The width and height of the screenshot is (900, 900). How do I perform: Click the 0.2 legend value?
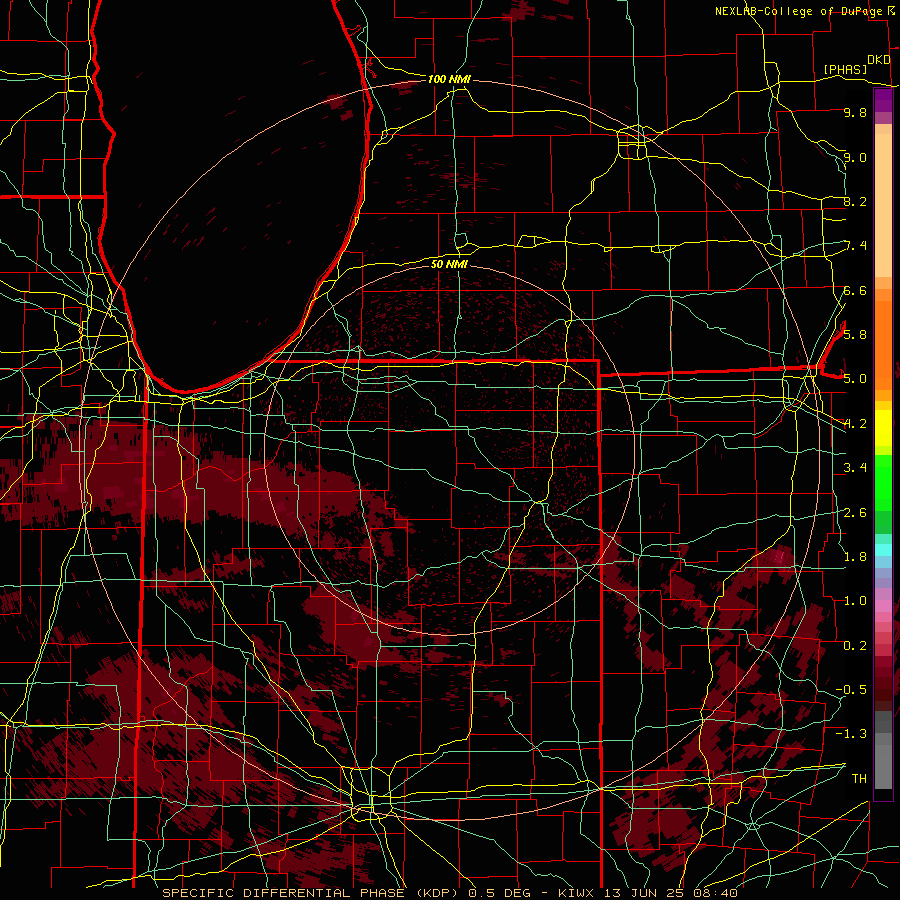click(x=855, y=645)
